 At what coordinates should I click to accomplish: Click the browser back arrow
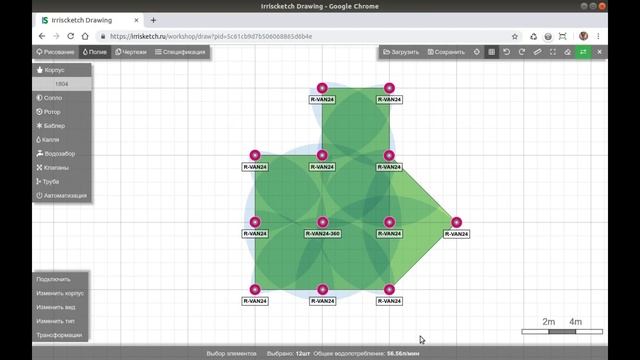click(x=42, y=36)
